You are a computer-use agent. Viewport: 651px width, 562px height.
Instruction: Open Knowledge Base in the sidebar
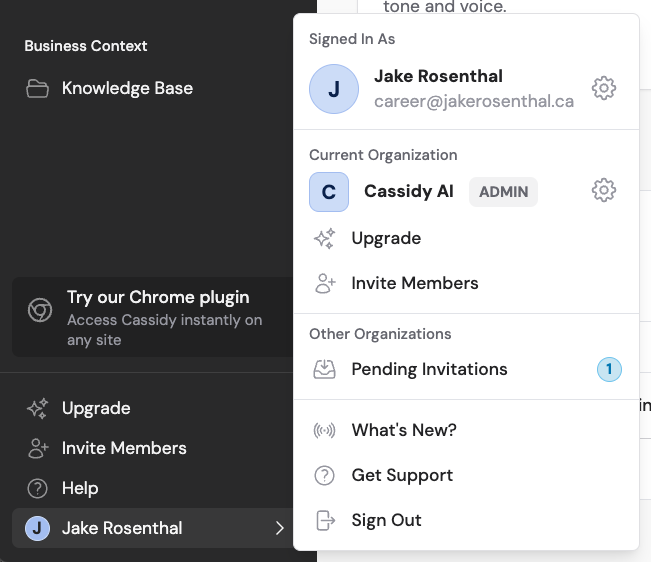click(x=153, y=88)
